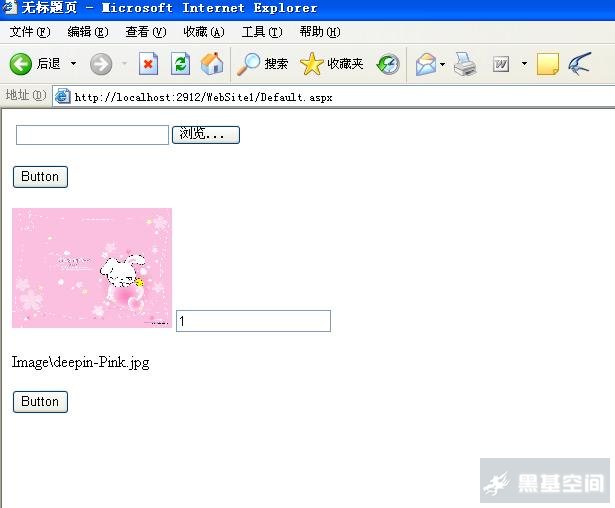The height and width of the screenshot is (508, 615).
Task: Open the 帮助(H) menu
Action: pos(320,32)
